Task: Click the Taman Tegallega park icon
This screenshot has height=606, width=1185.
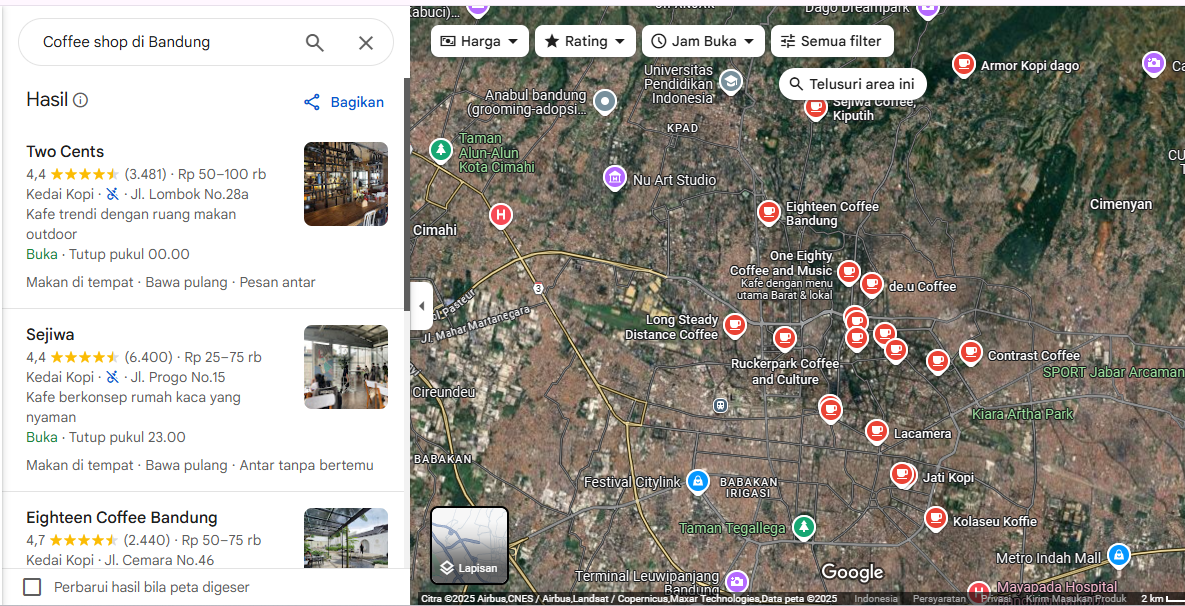Action: (x=804, y=527)
